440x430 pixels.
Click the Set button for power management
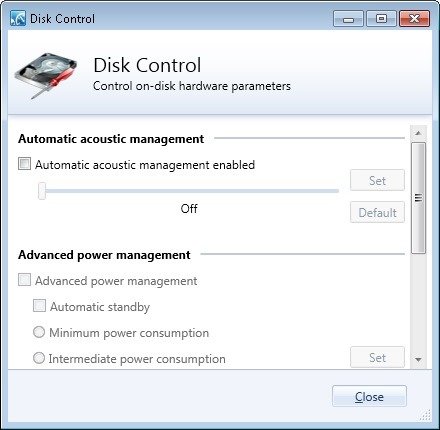point(377,357)
